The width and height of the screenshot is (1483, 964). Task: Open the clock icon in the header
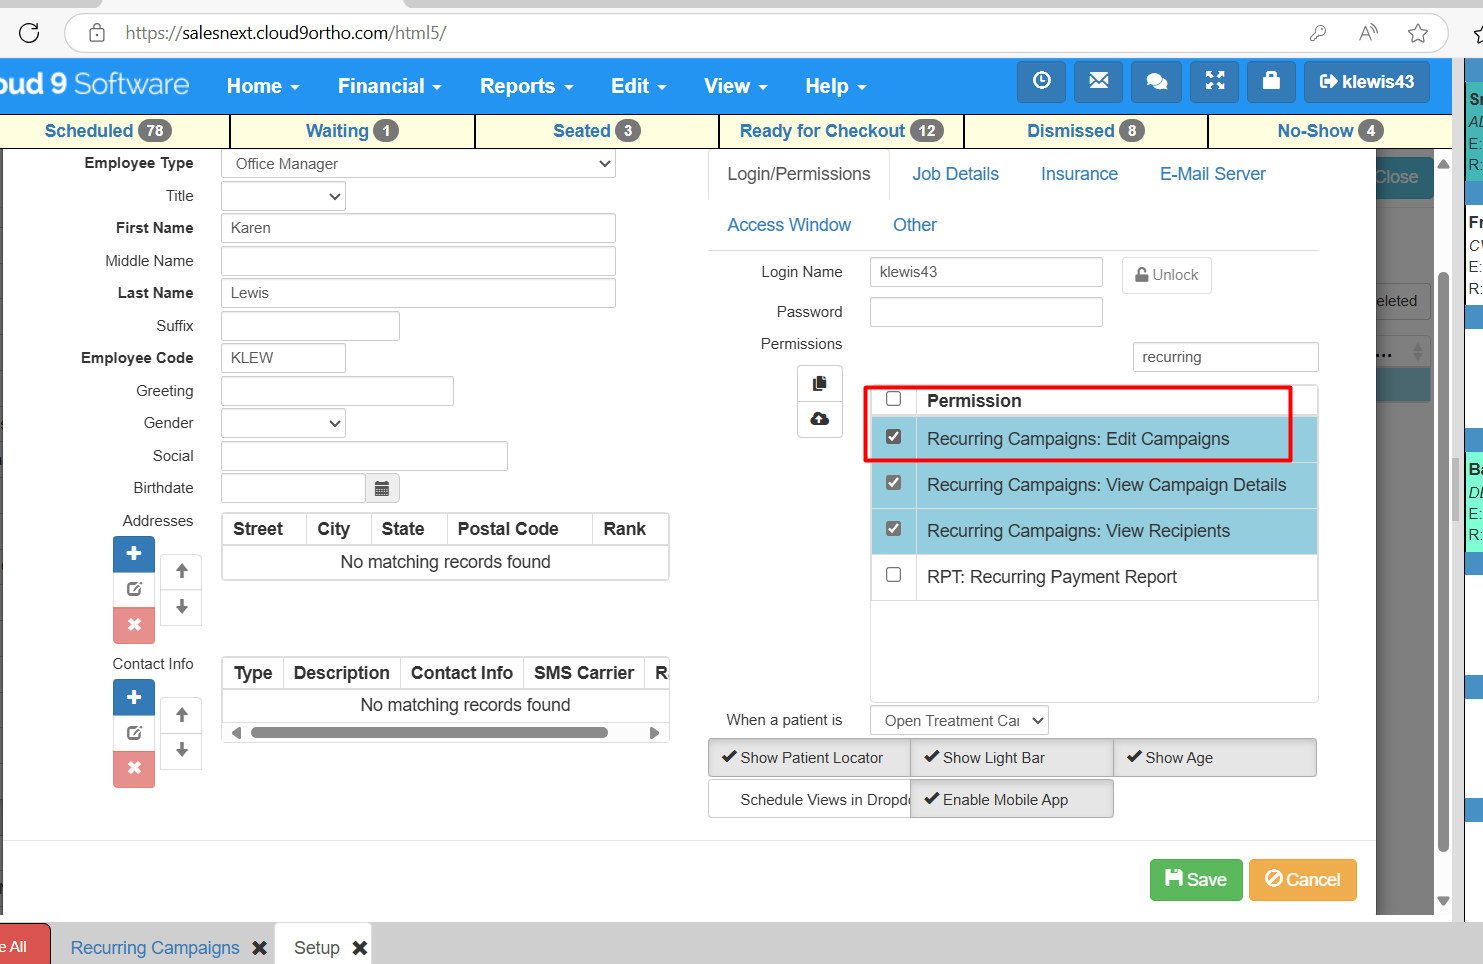[1041, 82]
